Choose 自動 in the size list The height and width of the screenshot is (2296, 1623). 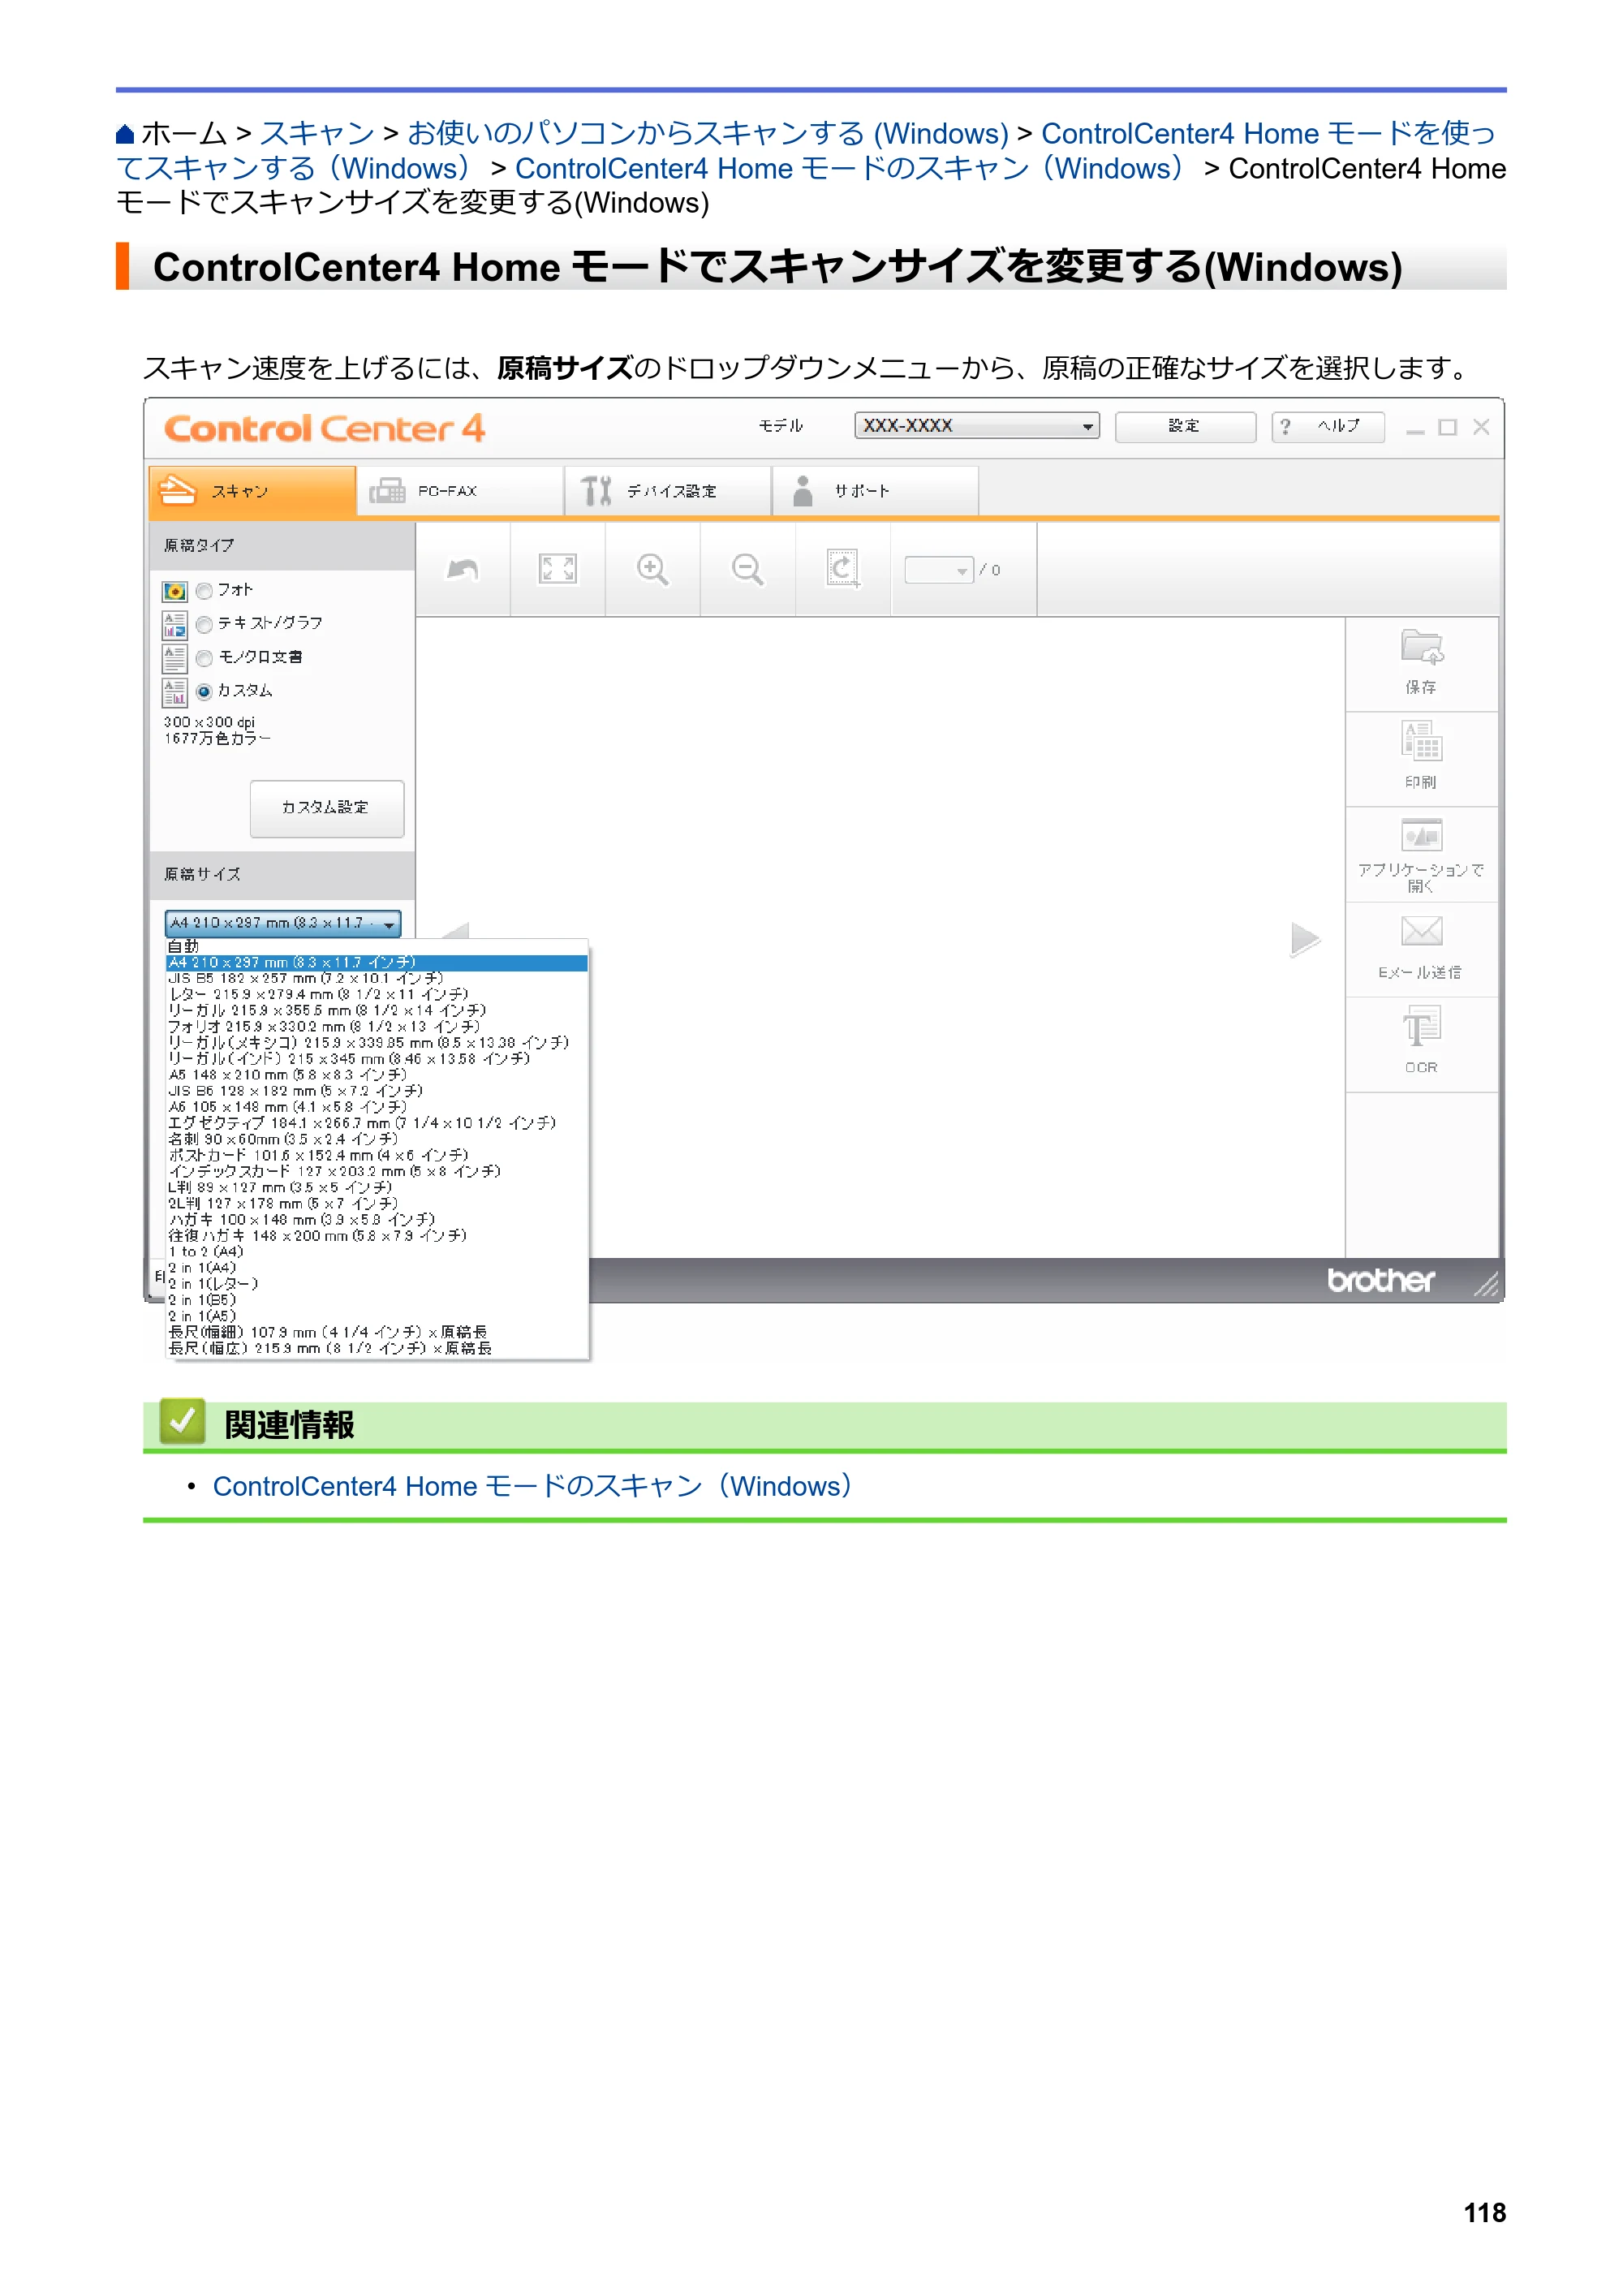(x=376, y=946)
